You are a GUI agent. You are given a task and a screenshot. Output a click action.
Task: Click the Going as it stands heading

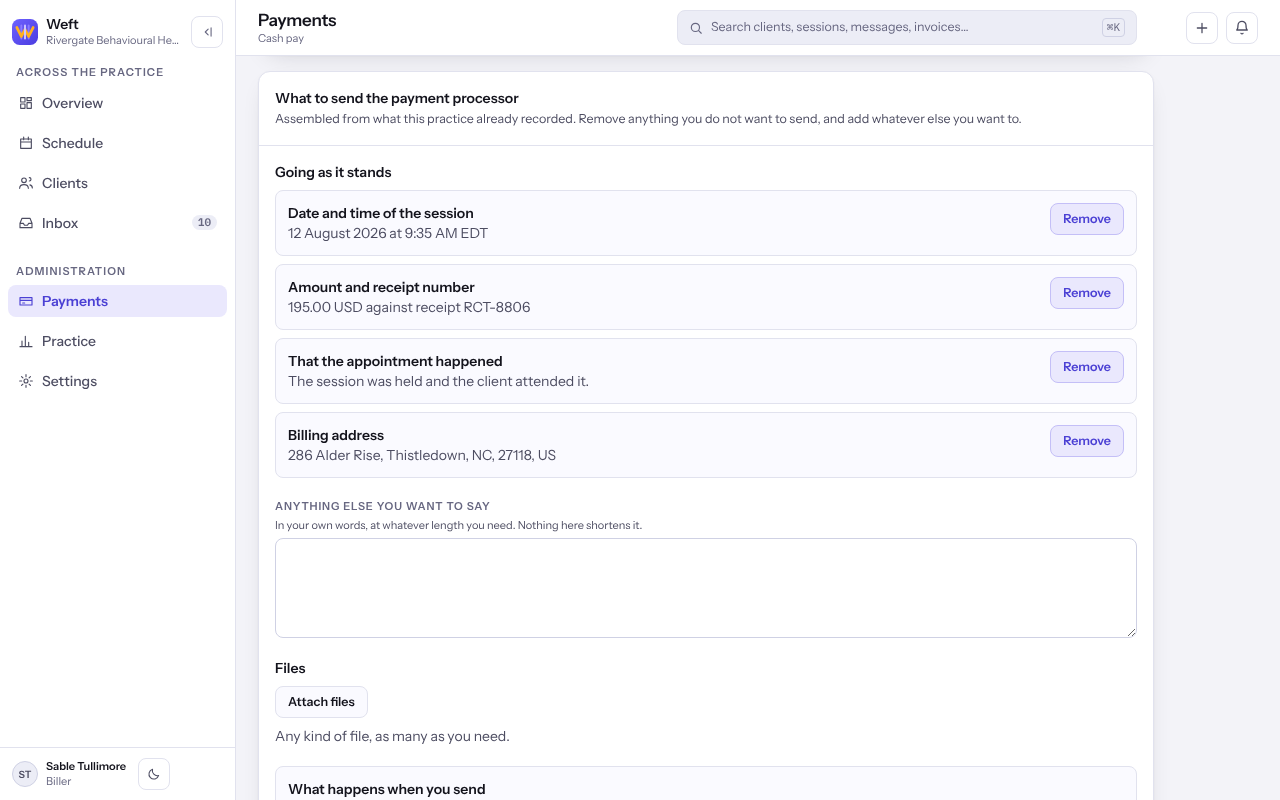(333, 172)
